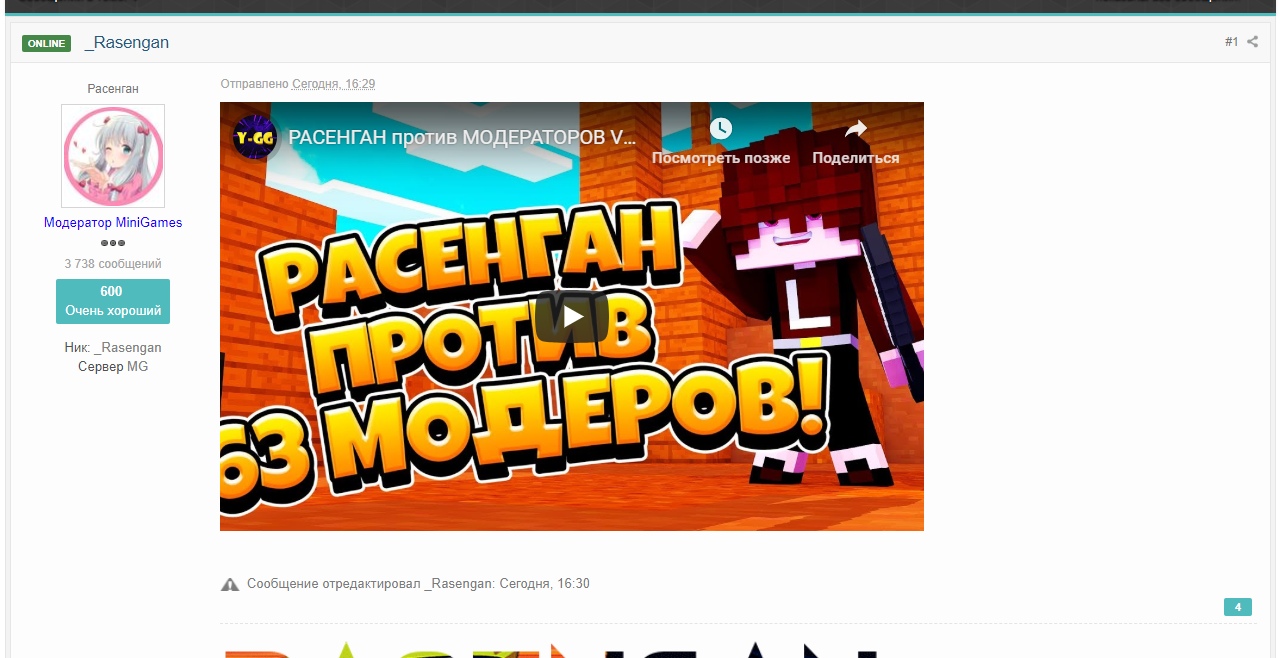The width and height of the screenshot is (1281, 658).
Task: Click the ONLINE status badge
Action: tap(47, 43)
